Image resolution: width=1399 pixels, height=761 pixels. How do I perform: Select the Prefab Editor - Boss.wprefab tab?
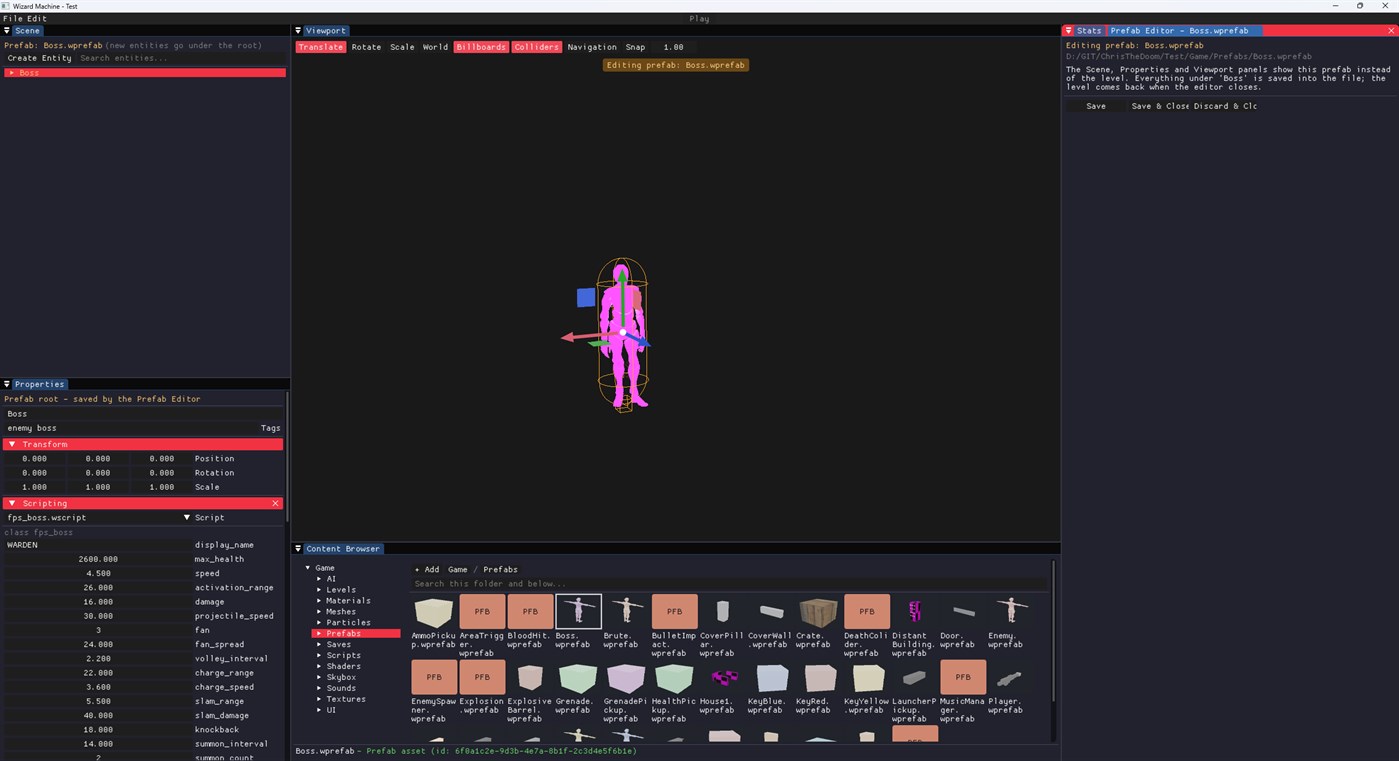point(1185,31)
